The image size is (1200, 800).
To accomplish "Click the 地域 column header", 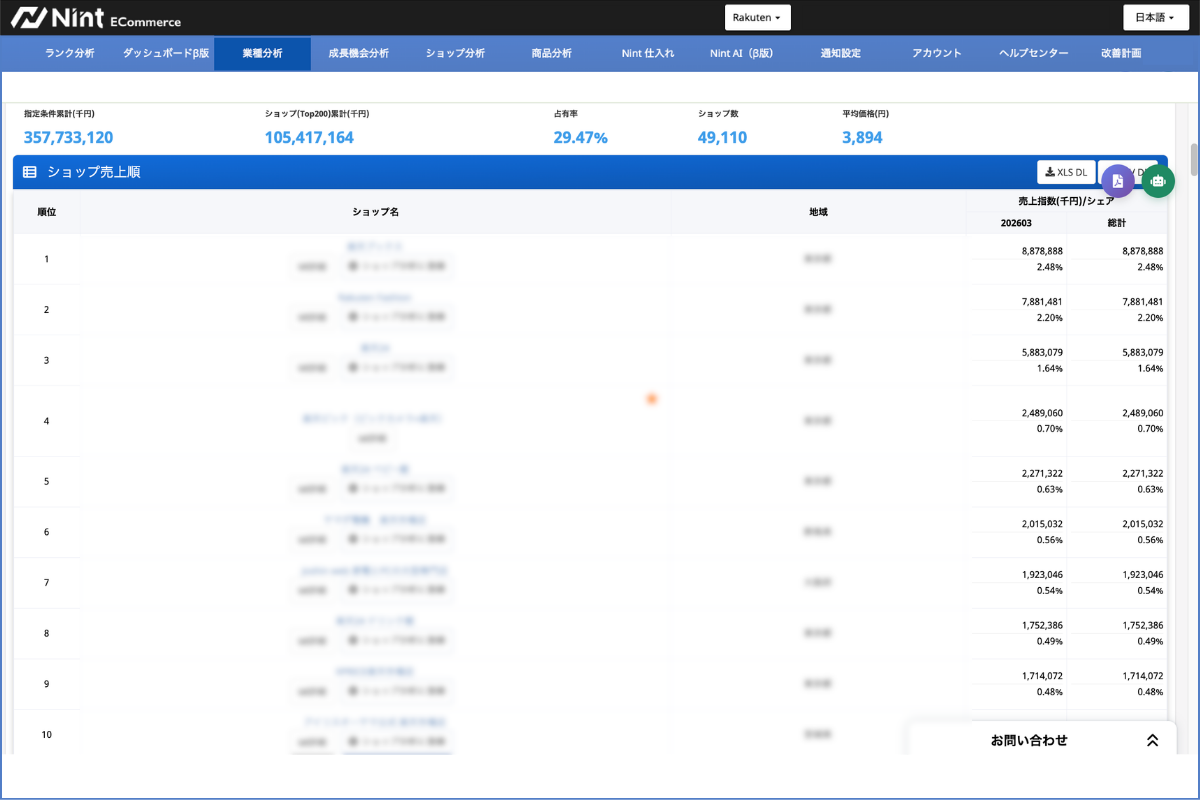I will (818, 212).
